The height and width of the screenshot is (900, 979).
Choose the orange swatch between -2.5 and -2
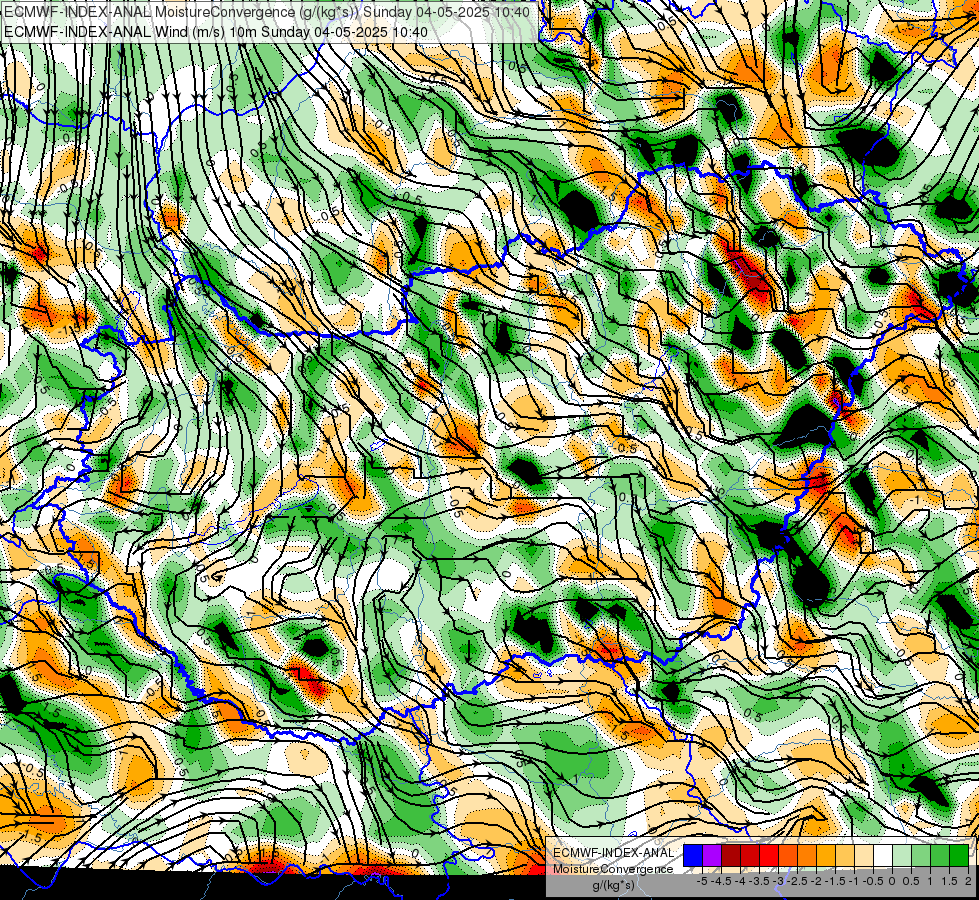tap(807, 855)
